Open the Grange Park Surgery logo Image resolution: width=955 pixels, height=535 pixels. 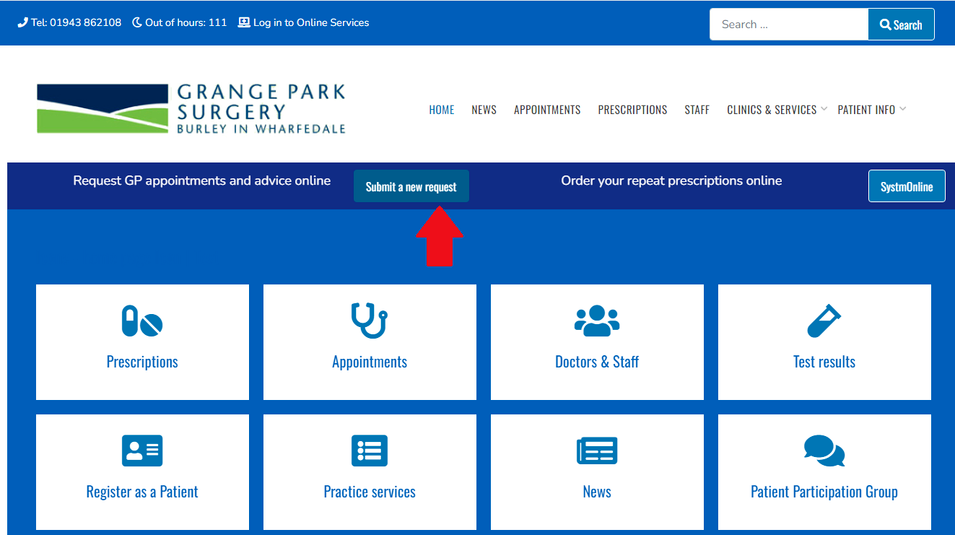(x=191, y=109)
